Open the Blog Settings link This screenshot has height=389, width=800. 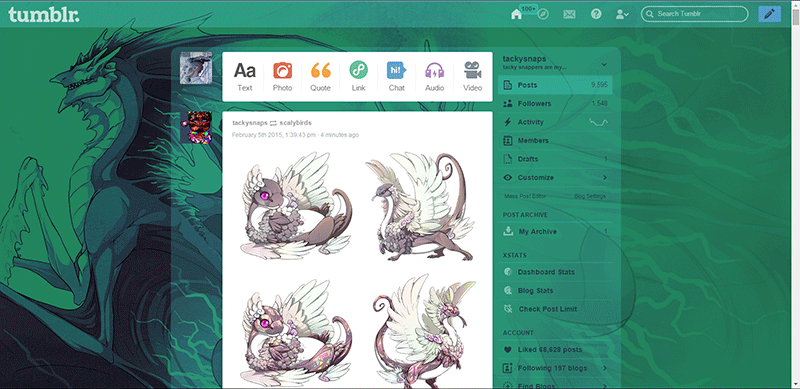[590, 196]
